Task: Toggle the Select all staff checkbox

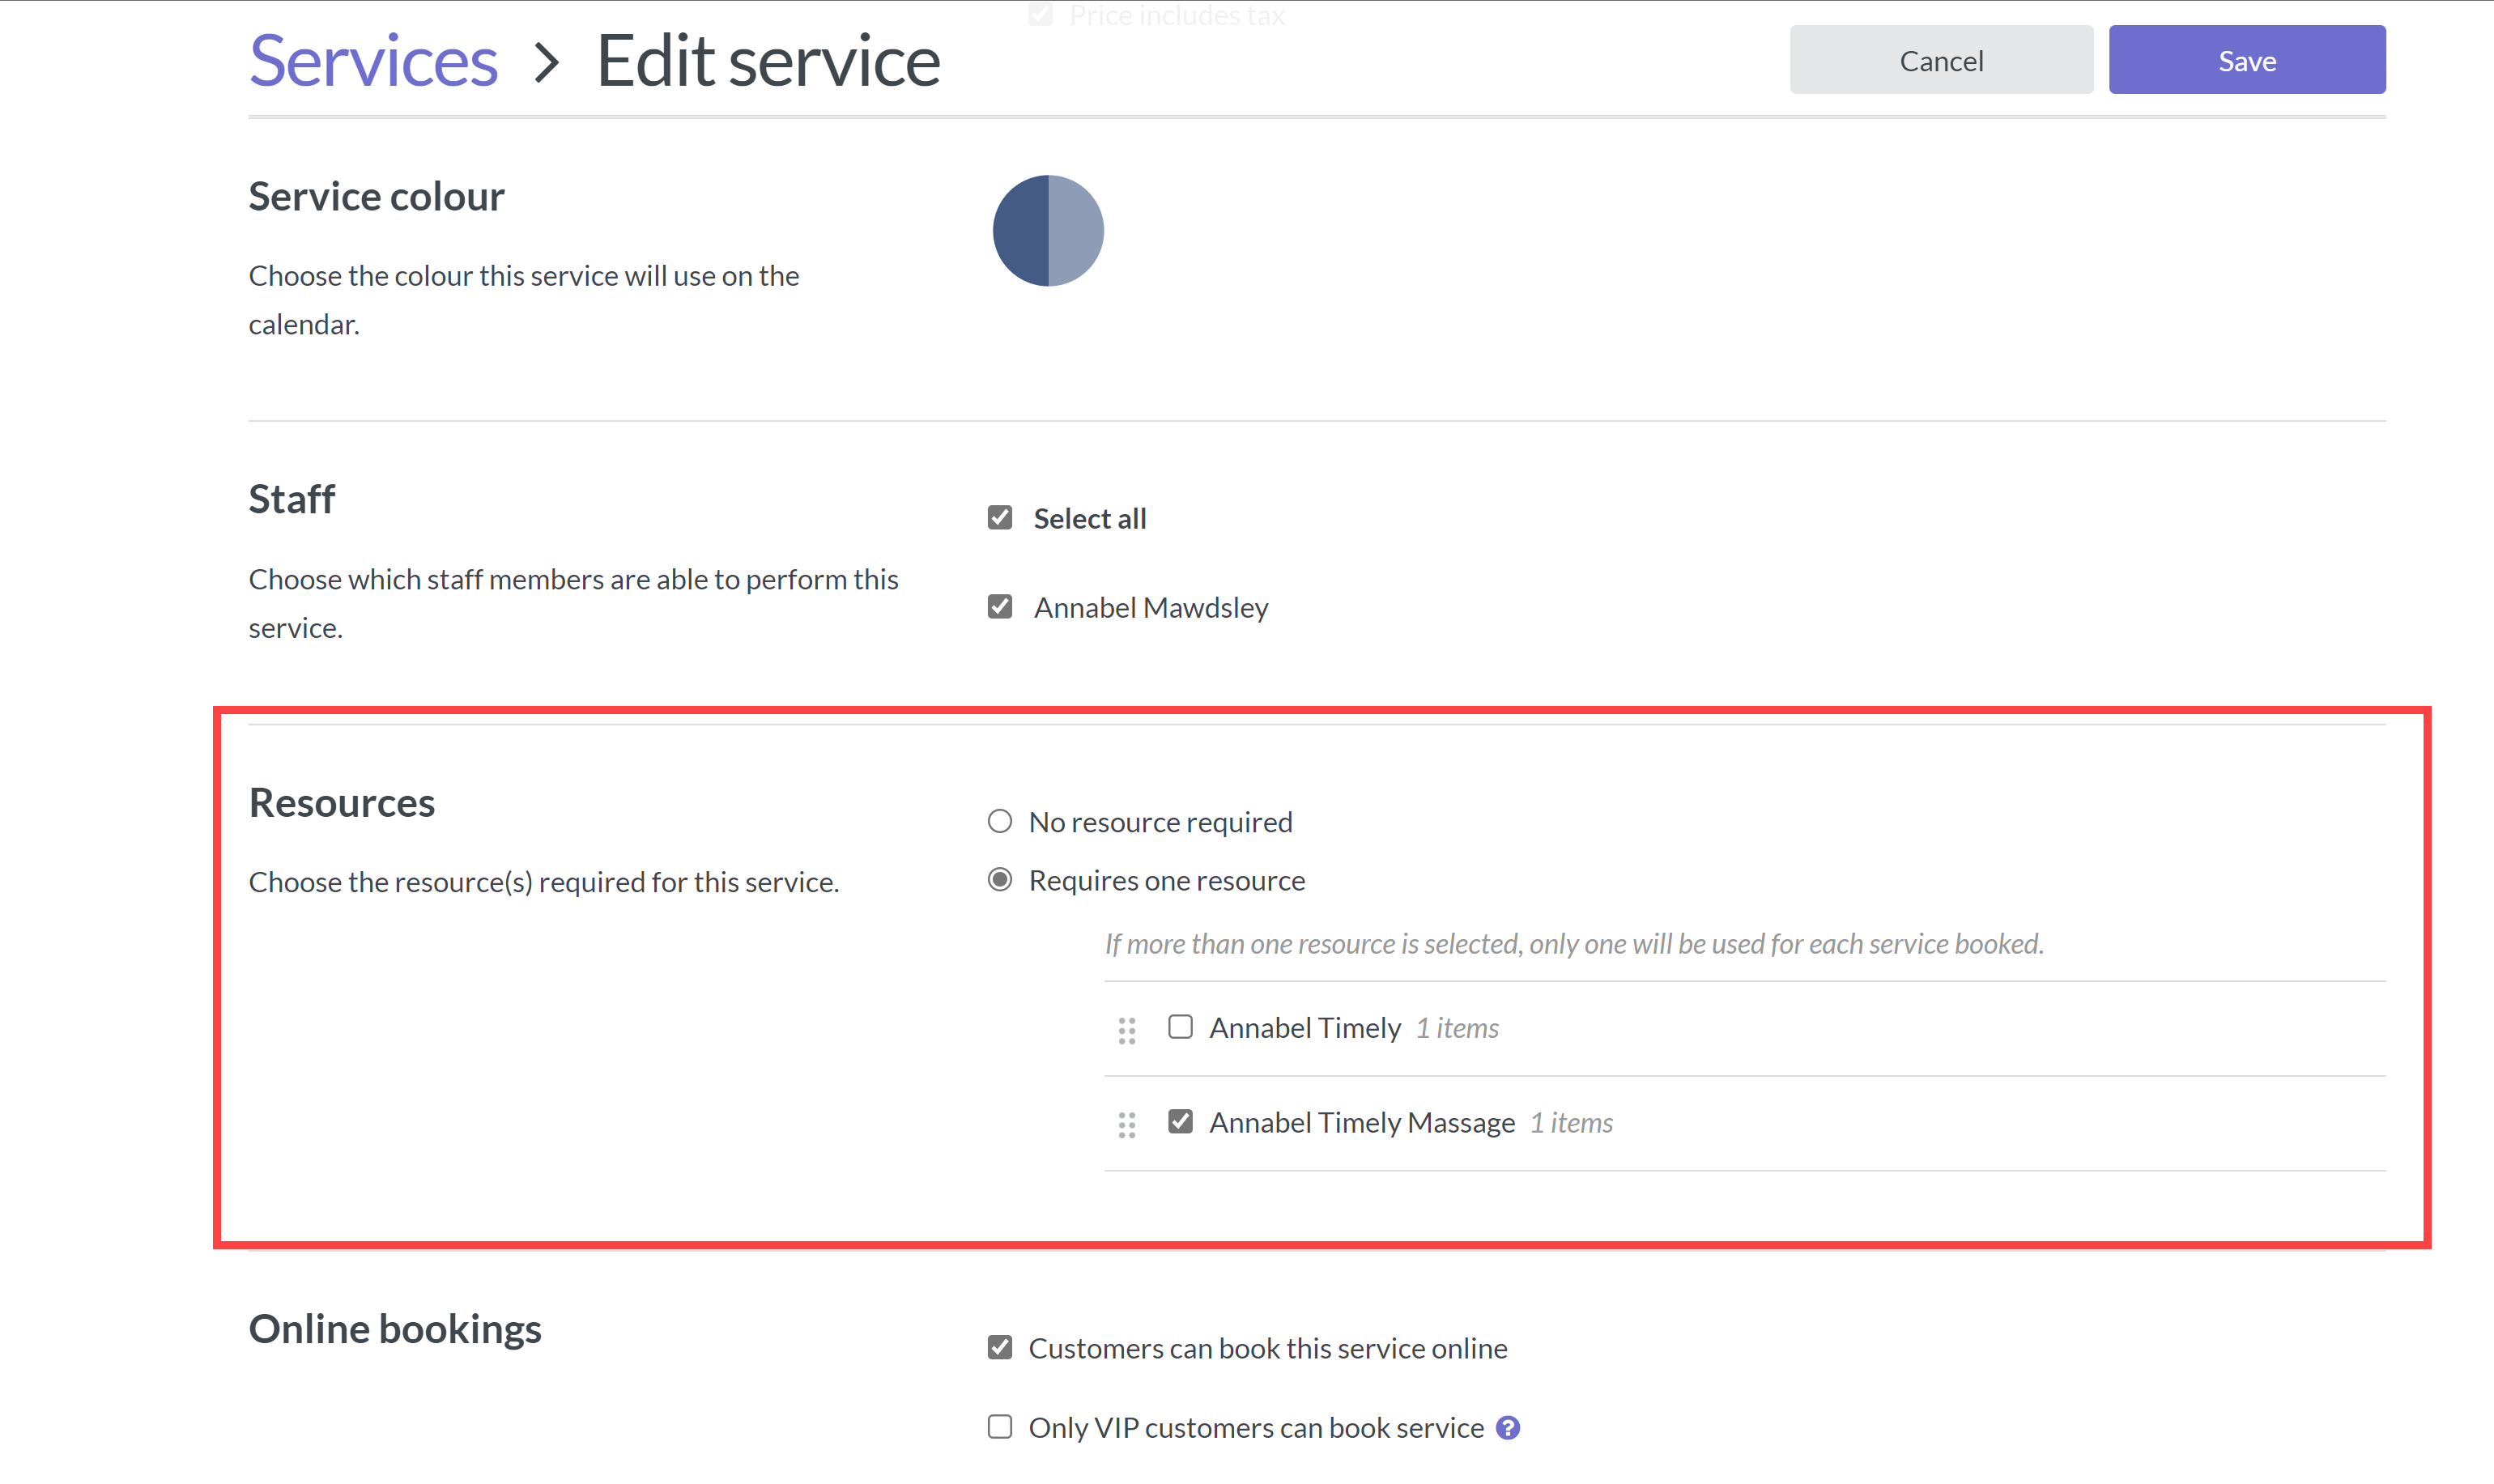Action: pos(999,518)
